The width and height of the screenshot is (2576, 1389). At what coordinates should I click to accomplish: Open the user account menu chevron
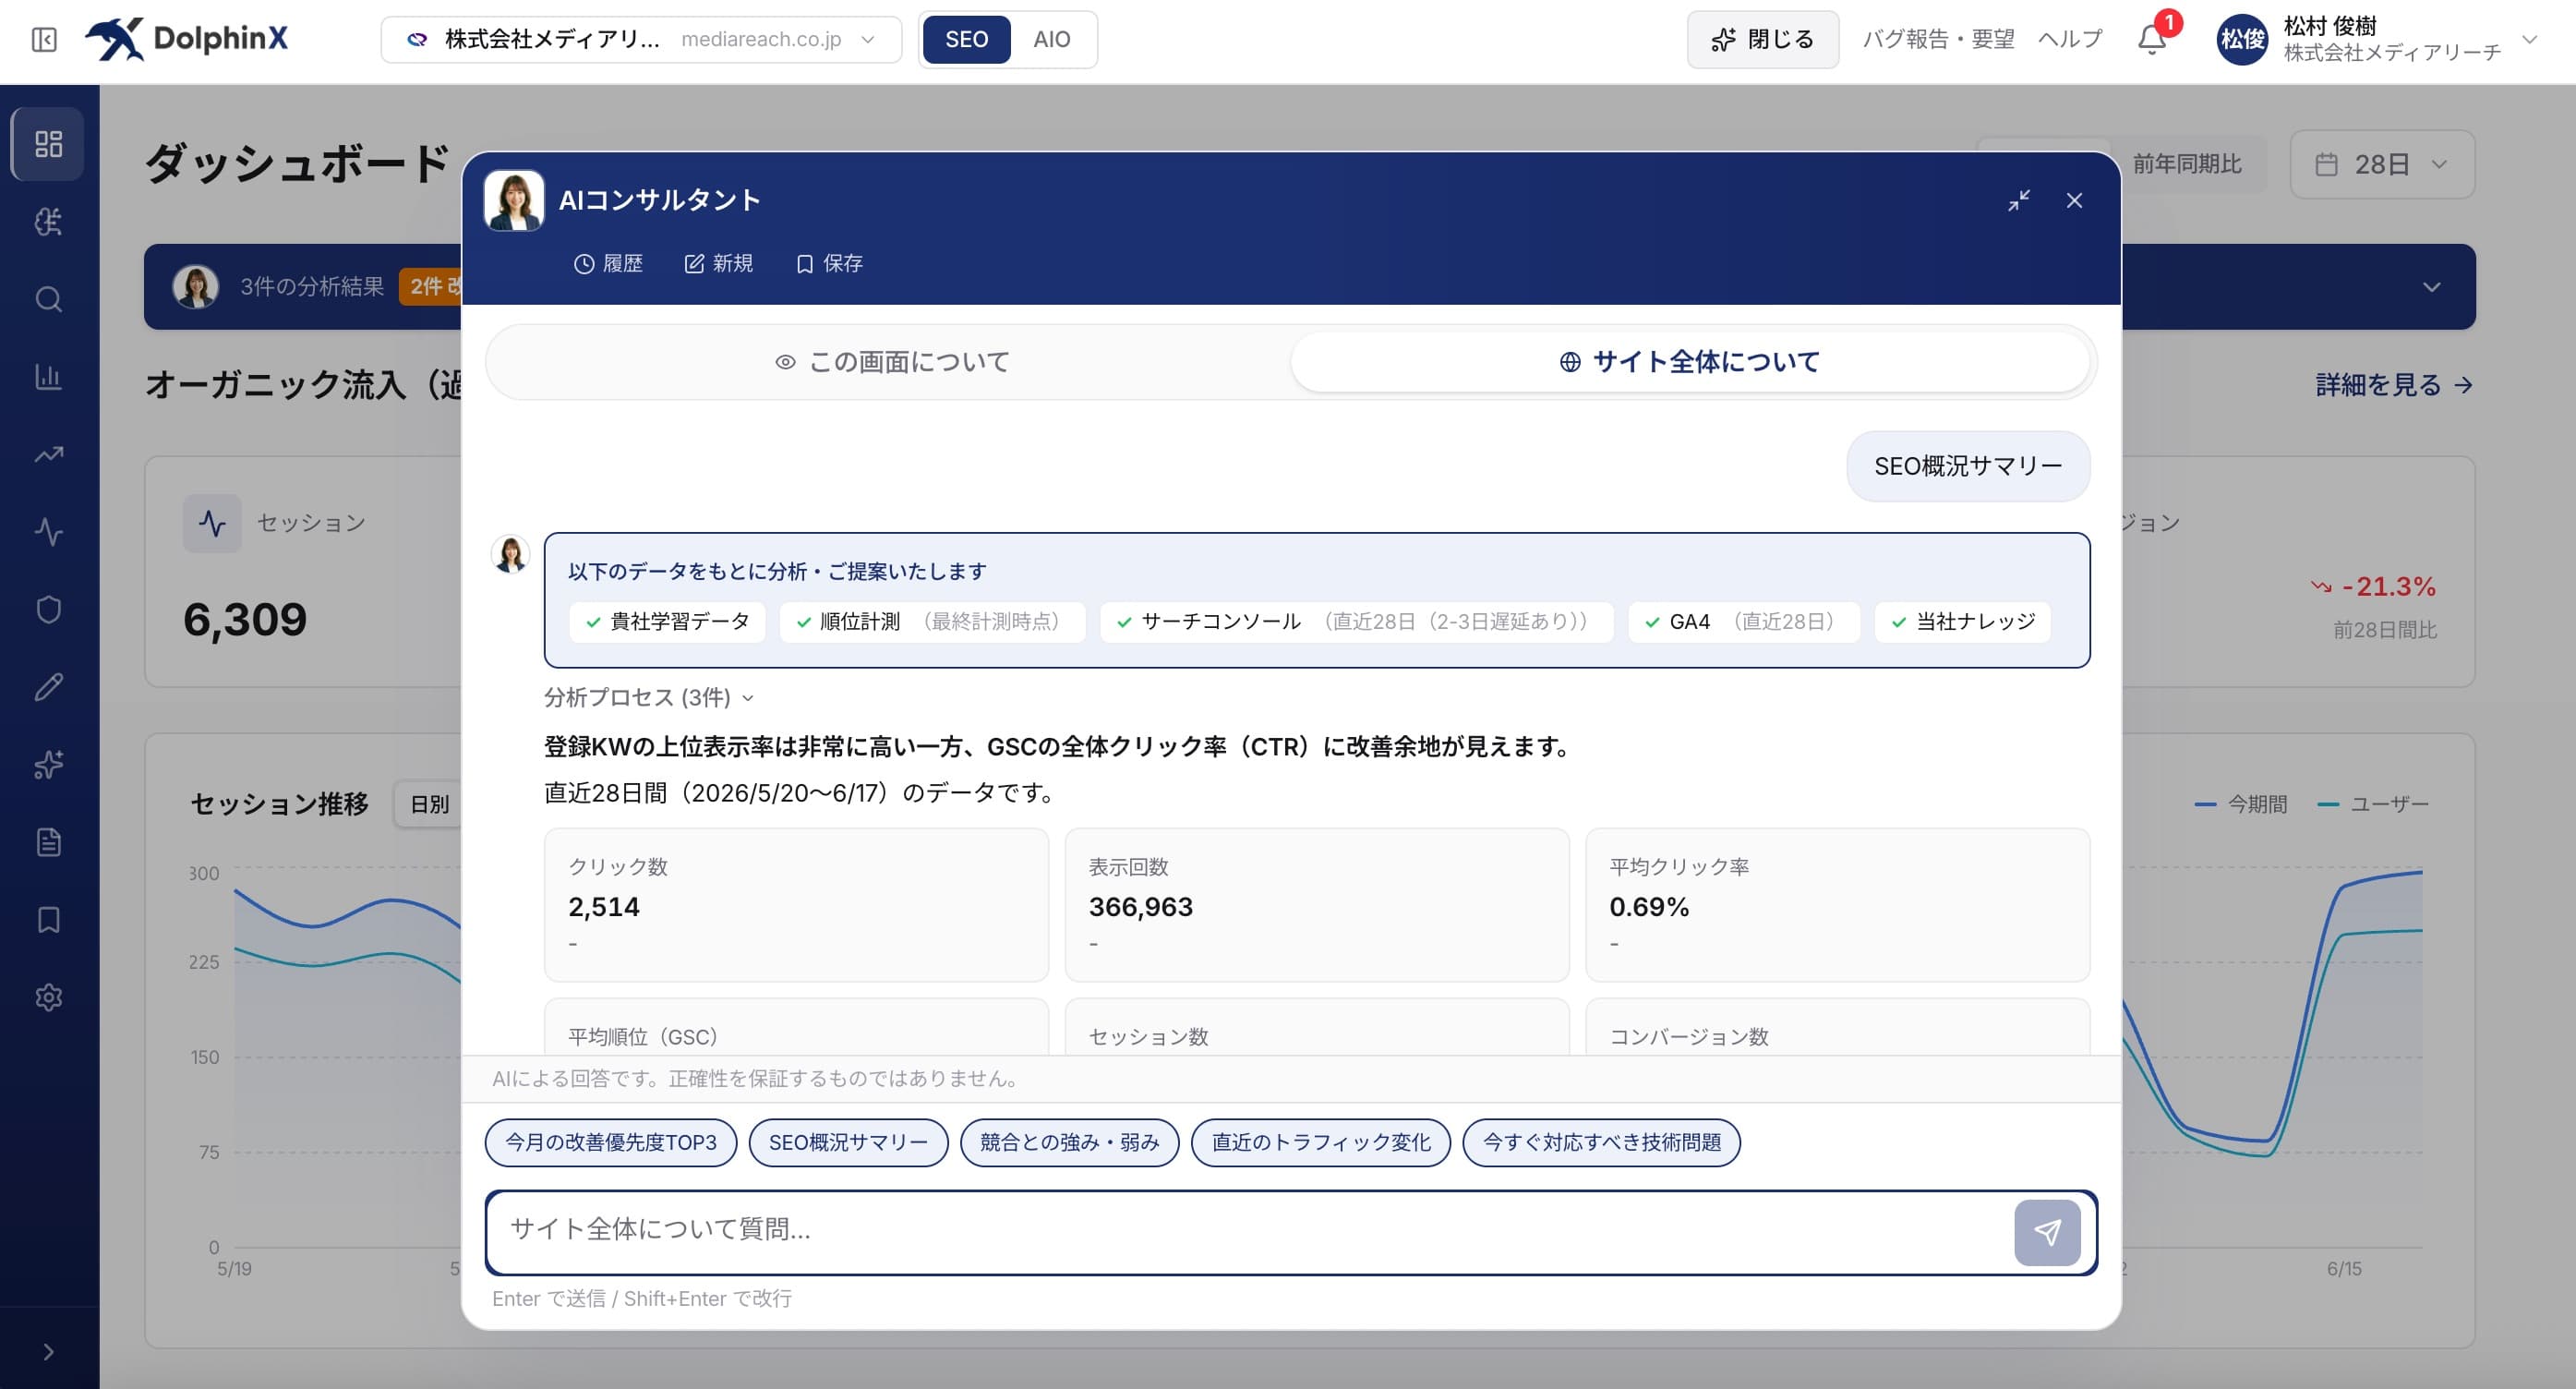pyautogui.click(x=2529, y=40)
